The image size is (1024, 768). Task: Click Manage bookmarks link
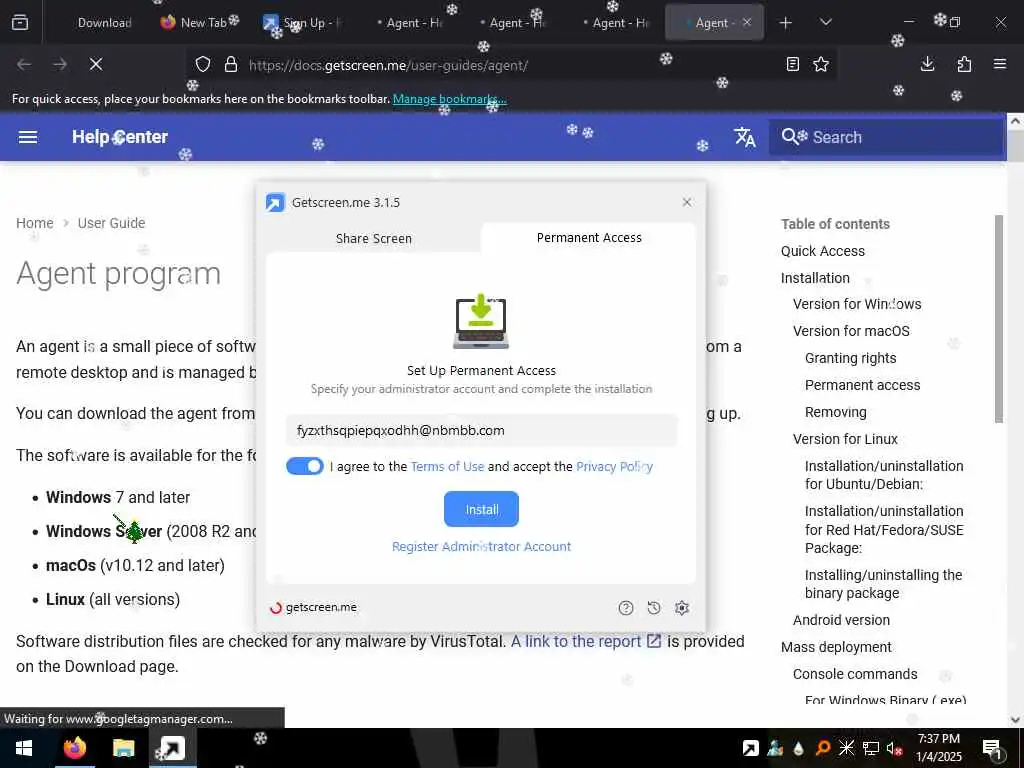449,99
